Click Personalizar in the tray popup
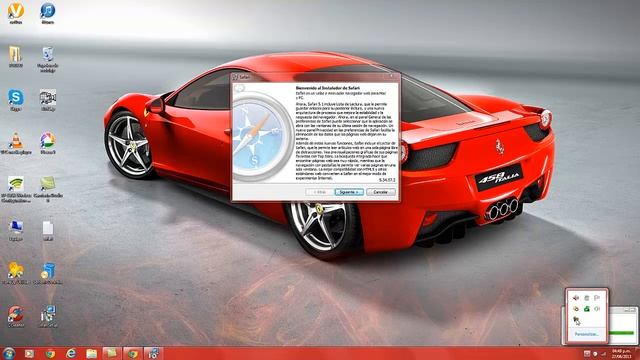Screen dimensions: 640x360 [587, 334]
